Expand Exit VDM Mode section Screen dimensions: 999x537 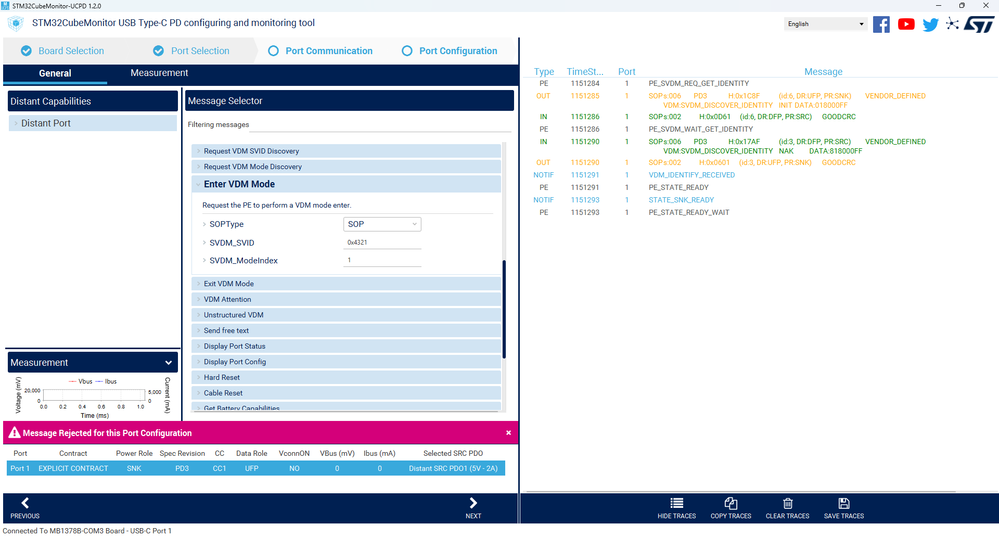(346, 283)
